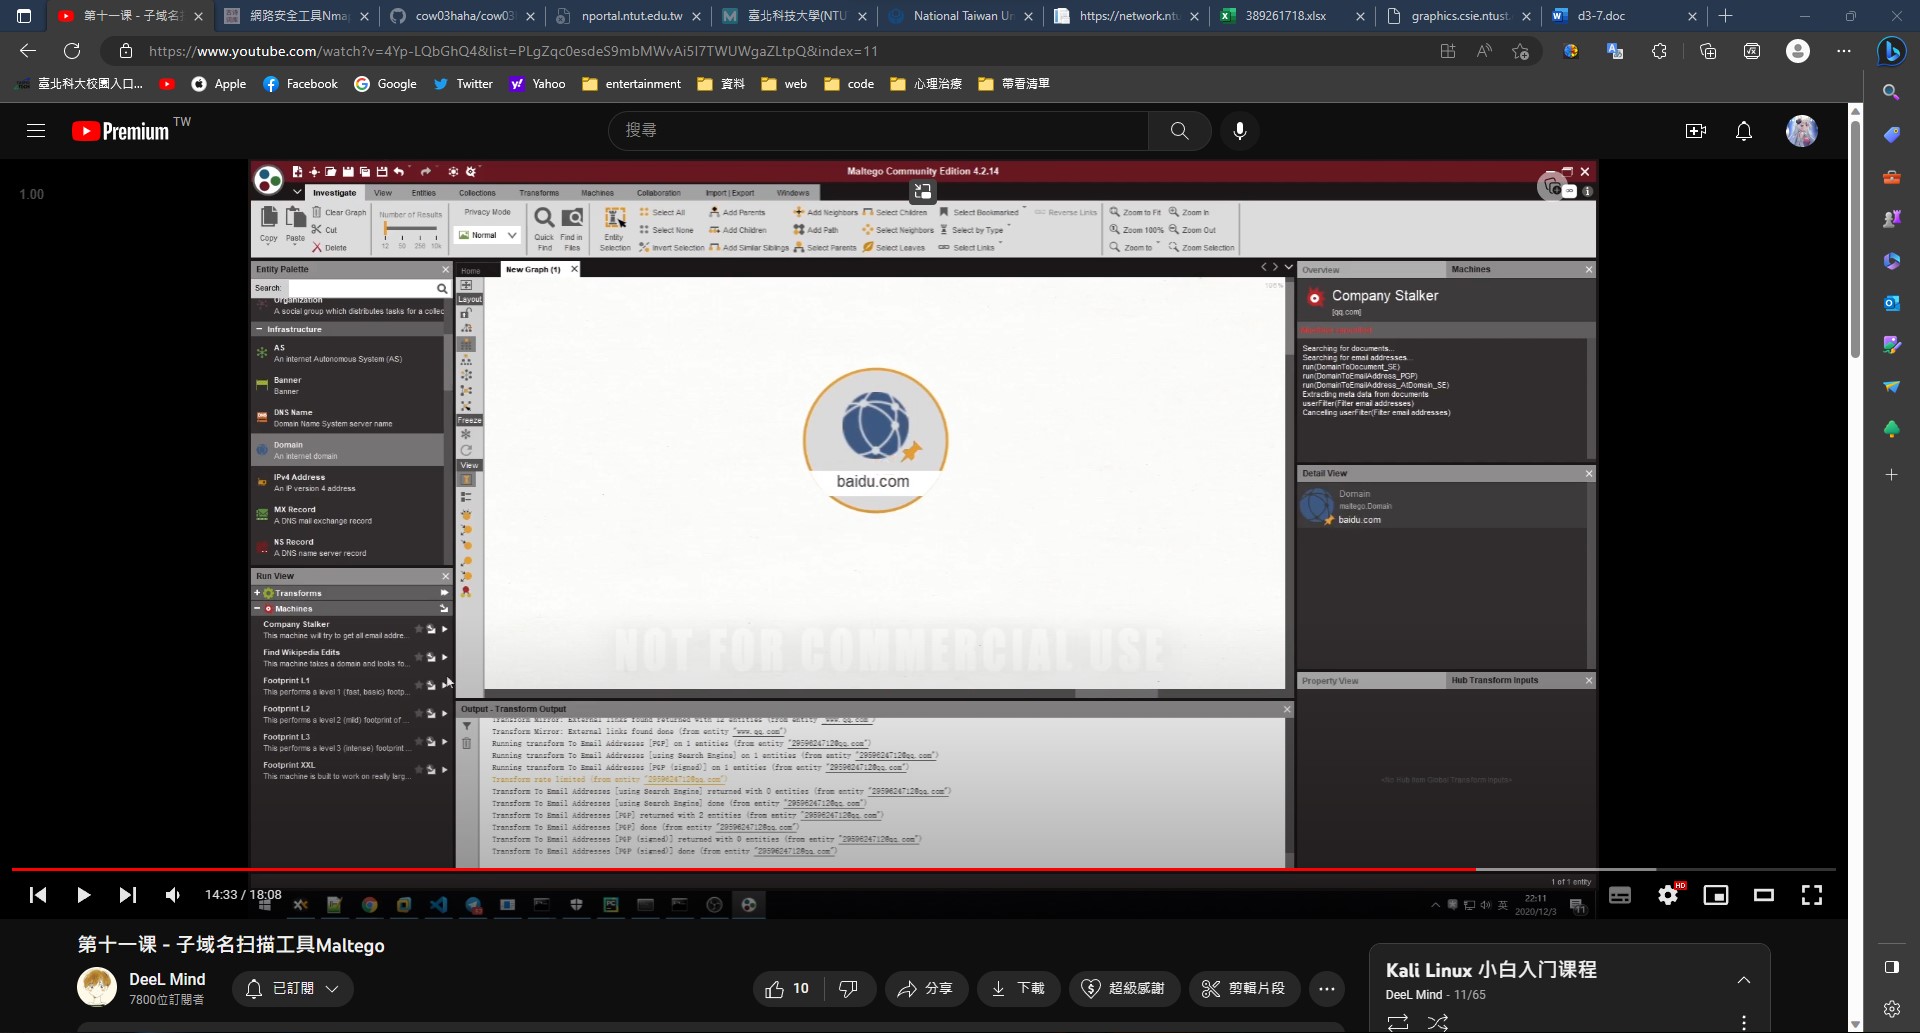Viewport: 1920px width, 1033px height.
Task: Skip to the next video in playlist
Action: 128,895
